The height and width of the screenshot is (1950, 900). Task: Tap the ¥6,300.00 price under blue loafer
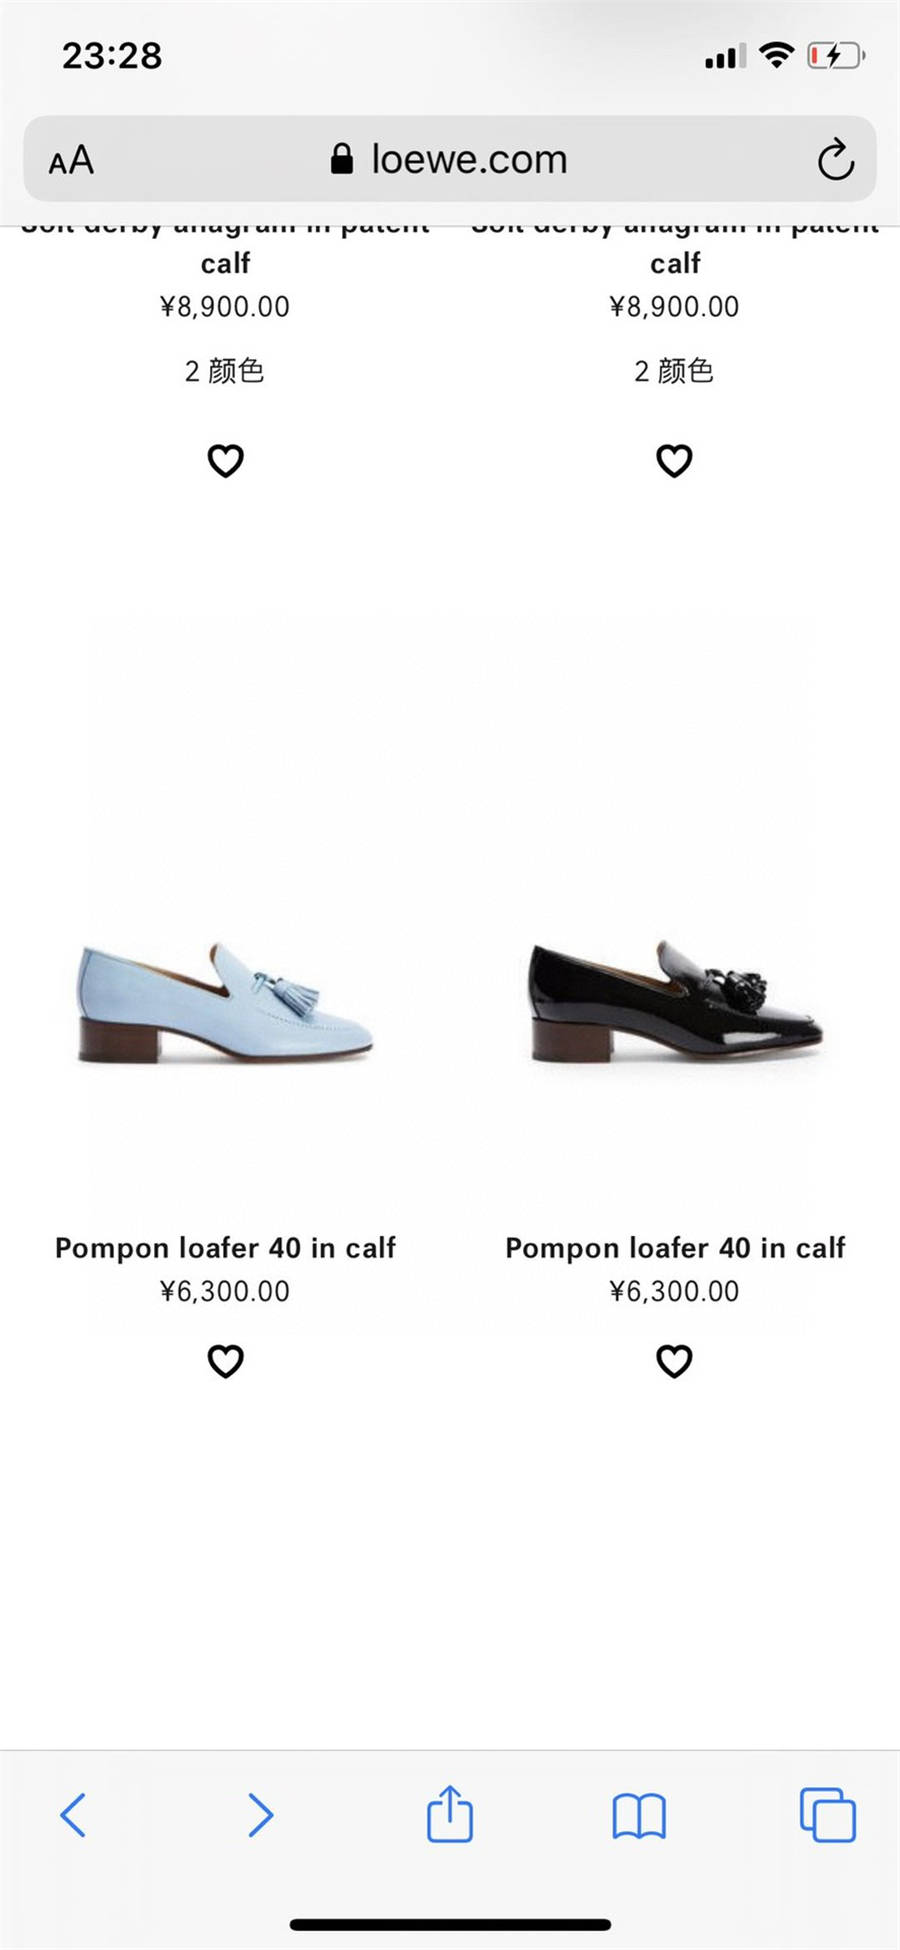pos(225,1292)
